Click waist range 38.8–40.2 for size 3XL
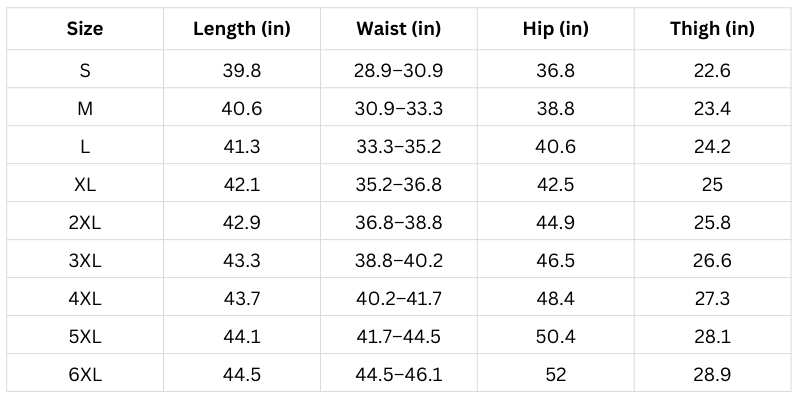 (x=399, y=261)
